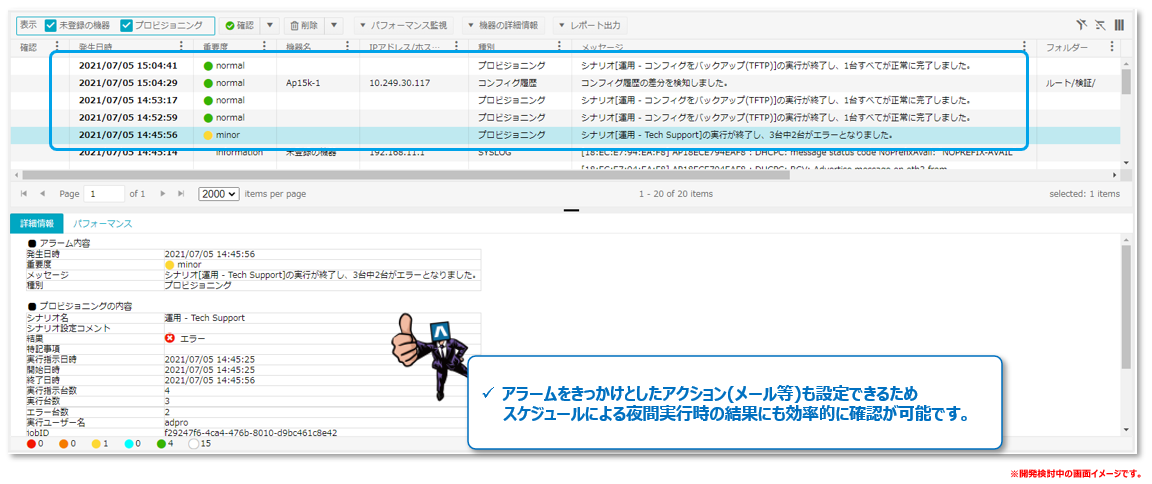Sort by 重要度 column header
1152x484 pixels.
tap(215, 47)
